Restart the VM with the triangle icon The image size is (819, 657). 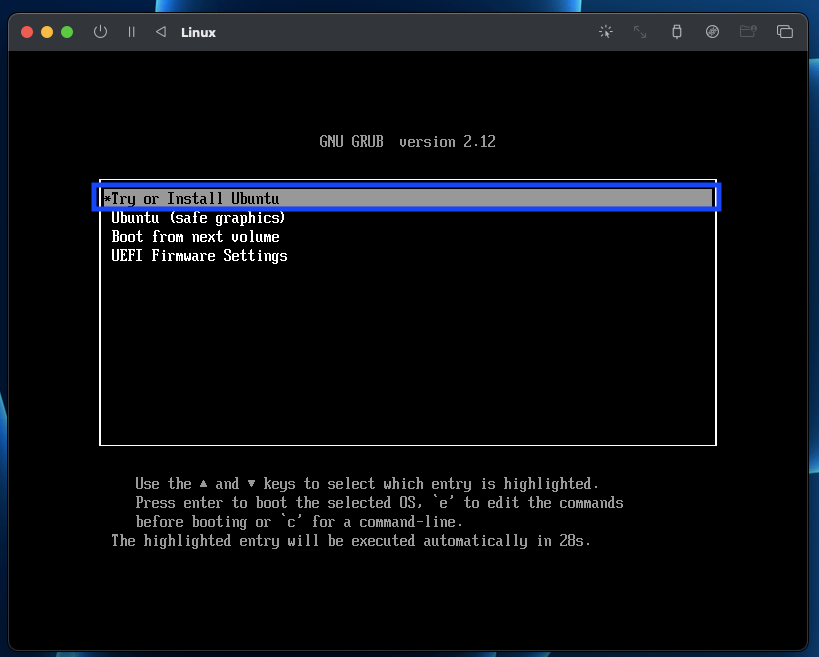161,32
